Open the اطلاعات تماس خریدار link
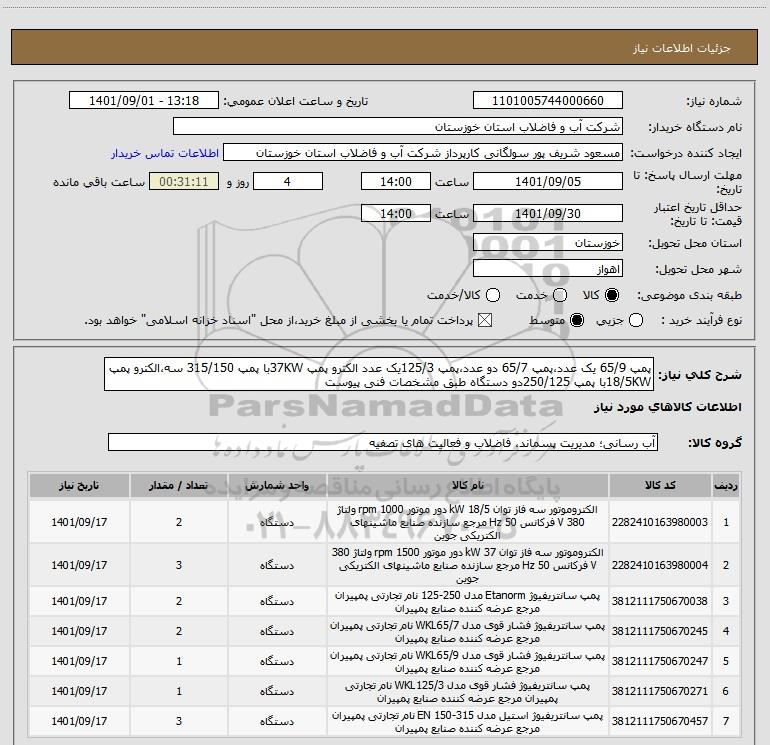This screenshot has height=745, width=770. tap(165, 153)
